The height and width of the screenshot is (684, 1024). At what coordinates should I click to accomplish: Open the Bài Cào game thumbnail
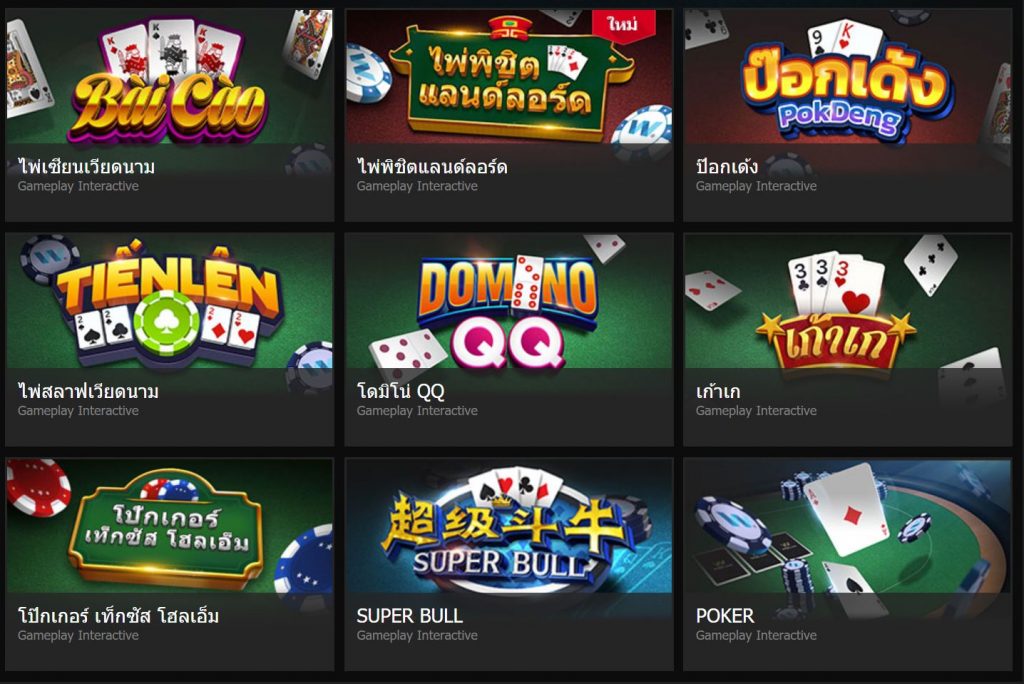(x=170, y=76)
